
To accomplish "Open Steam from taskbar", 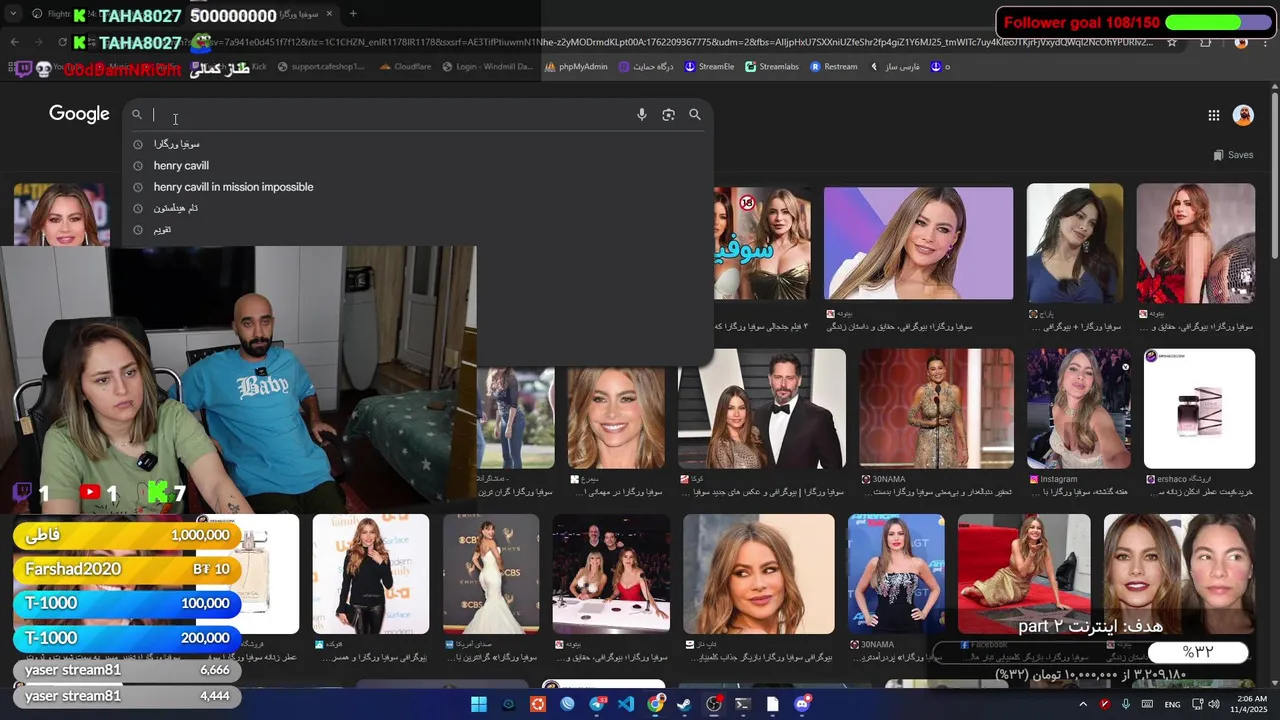I will 684,704.
